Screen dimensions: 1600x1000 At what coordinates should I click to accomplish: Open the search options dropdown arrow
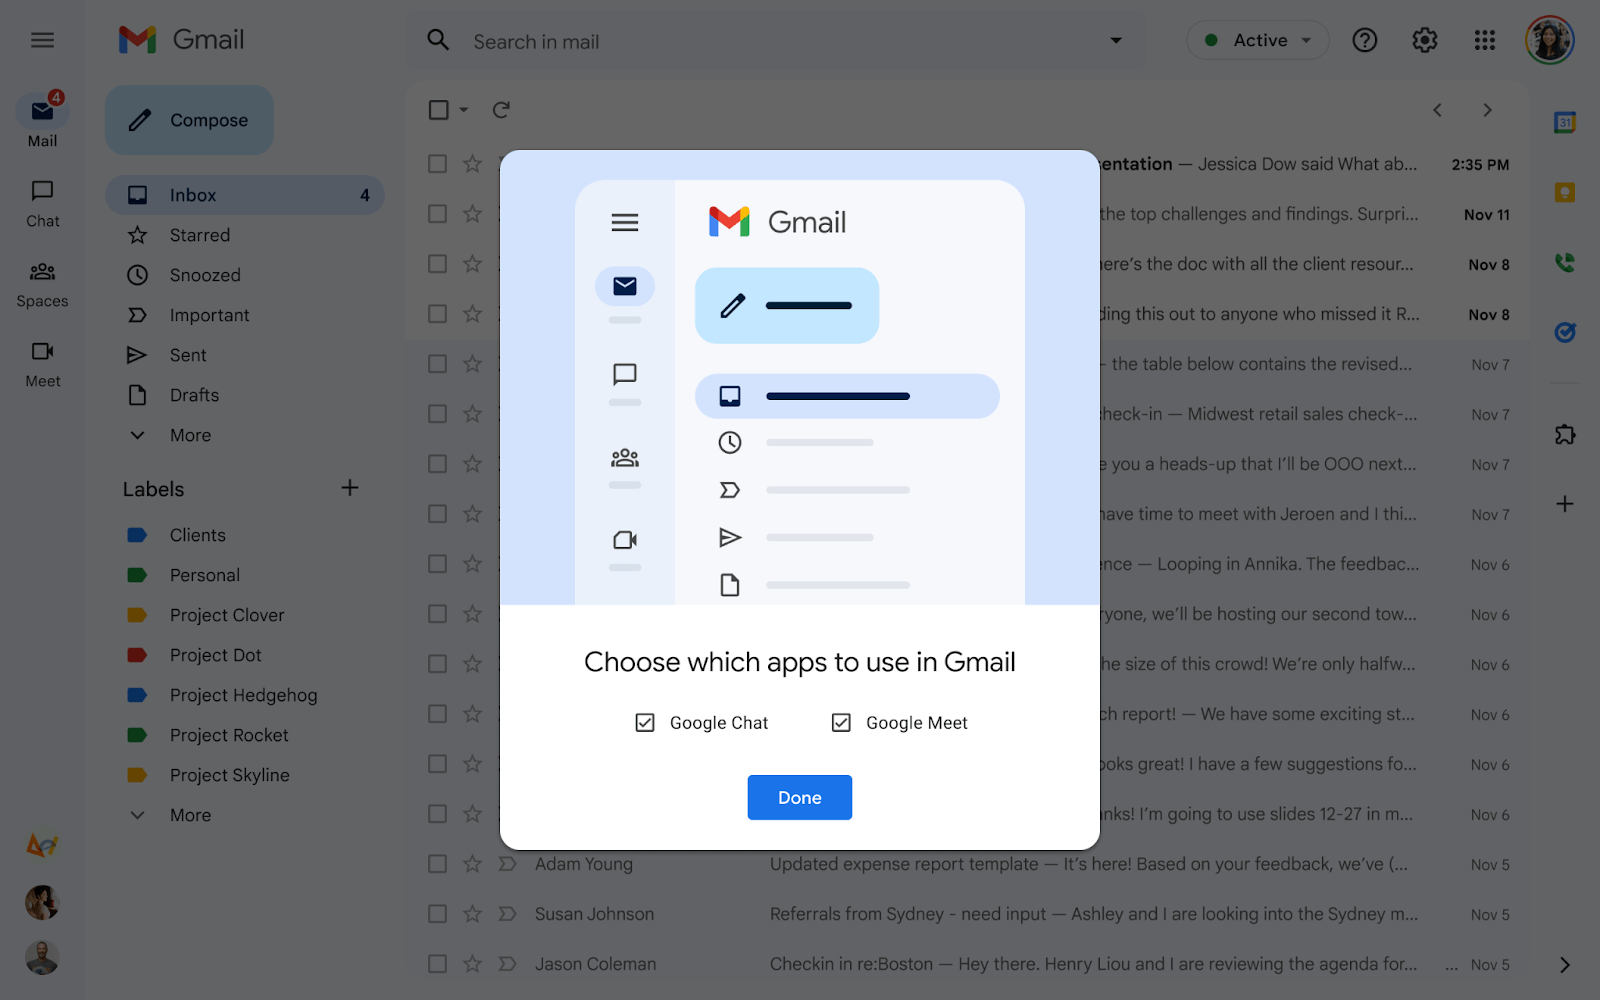1114,41
